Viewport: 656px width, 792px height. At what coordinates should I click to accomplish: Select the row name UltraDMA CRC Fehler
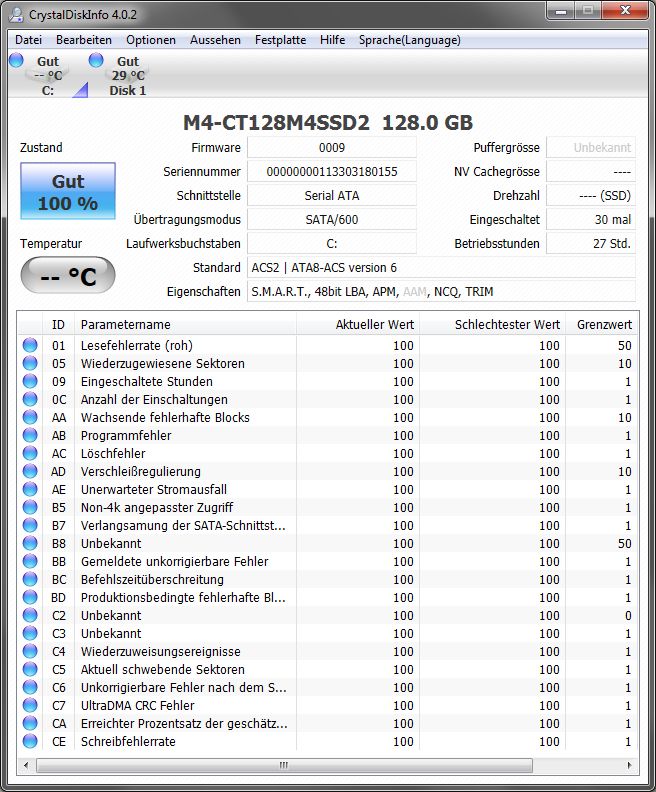(137, 706)
